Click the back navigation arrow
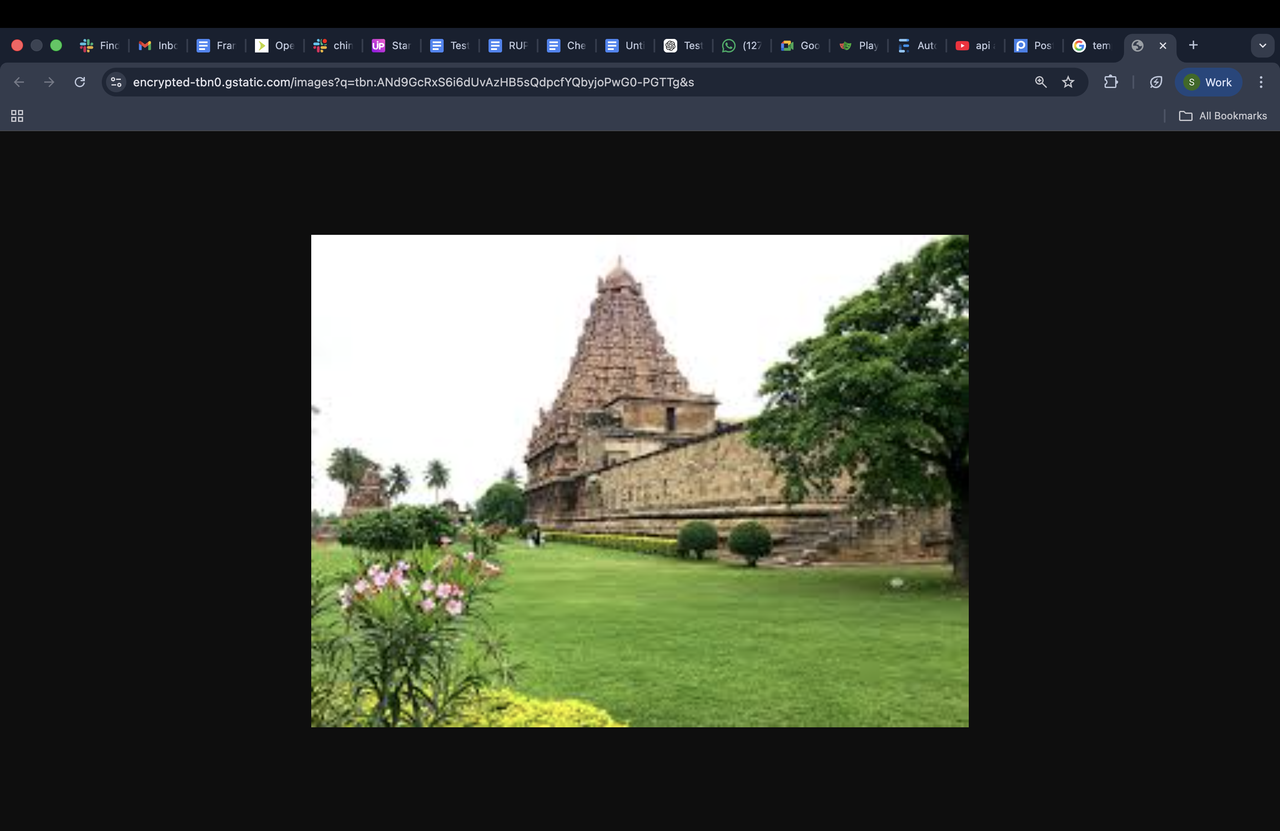1280x831 pixels. pyautogui.click(x=19, y=82)
